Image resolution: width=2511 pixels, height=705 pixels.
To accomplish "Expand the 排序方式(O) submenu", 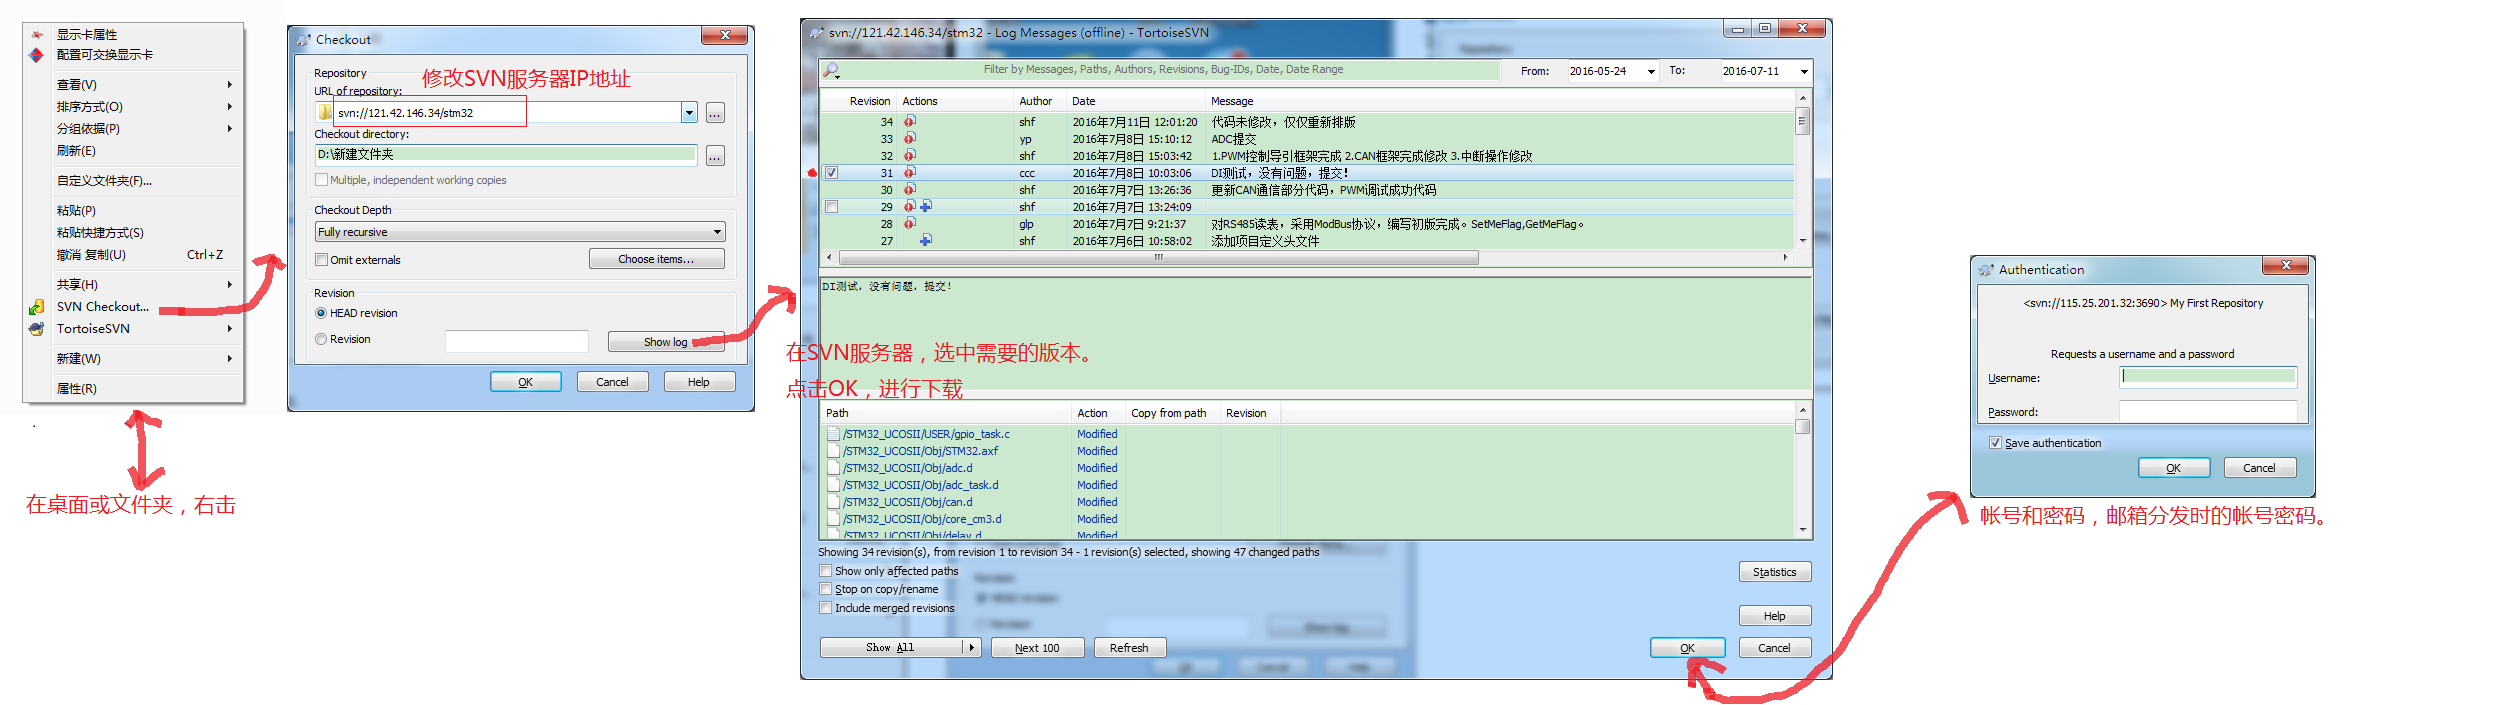I will [229, 107].
